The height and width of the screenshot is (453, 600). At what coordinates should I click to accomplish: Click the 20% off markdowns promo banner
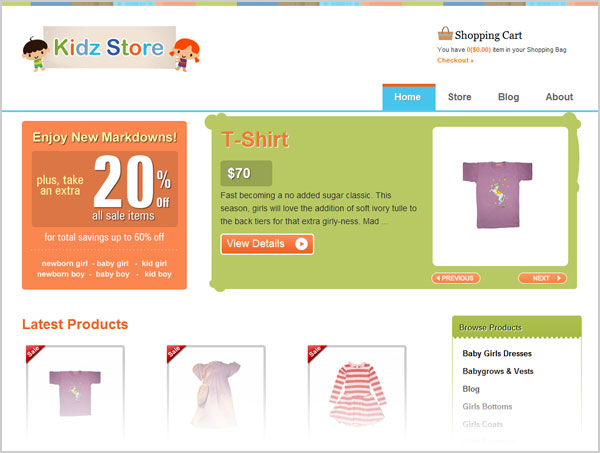104,205
